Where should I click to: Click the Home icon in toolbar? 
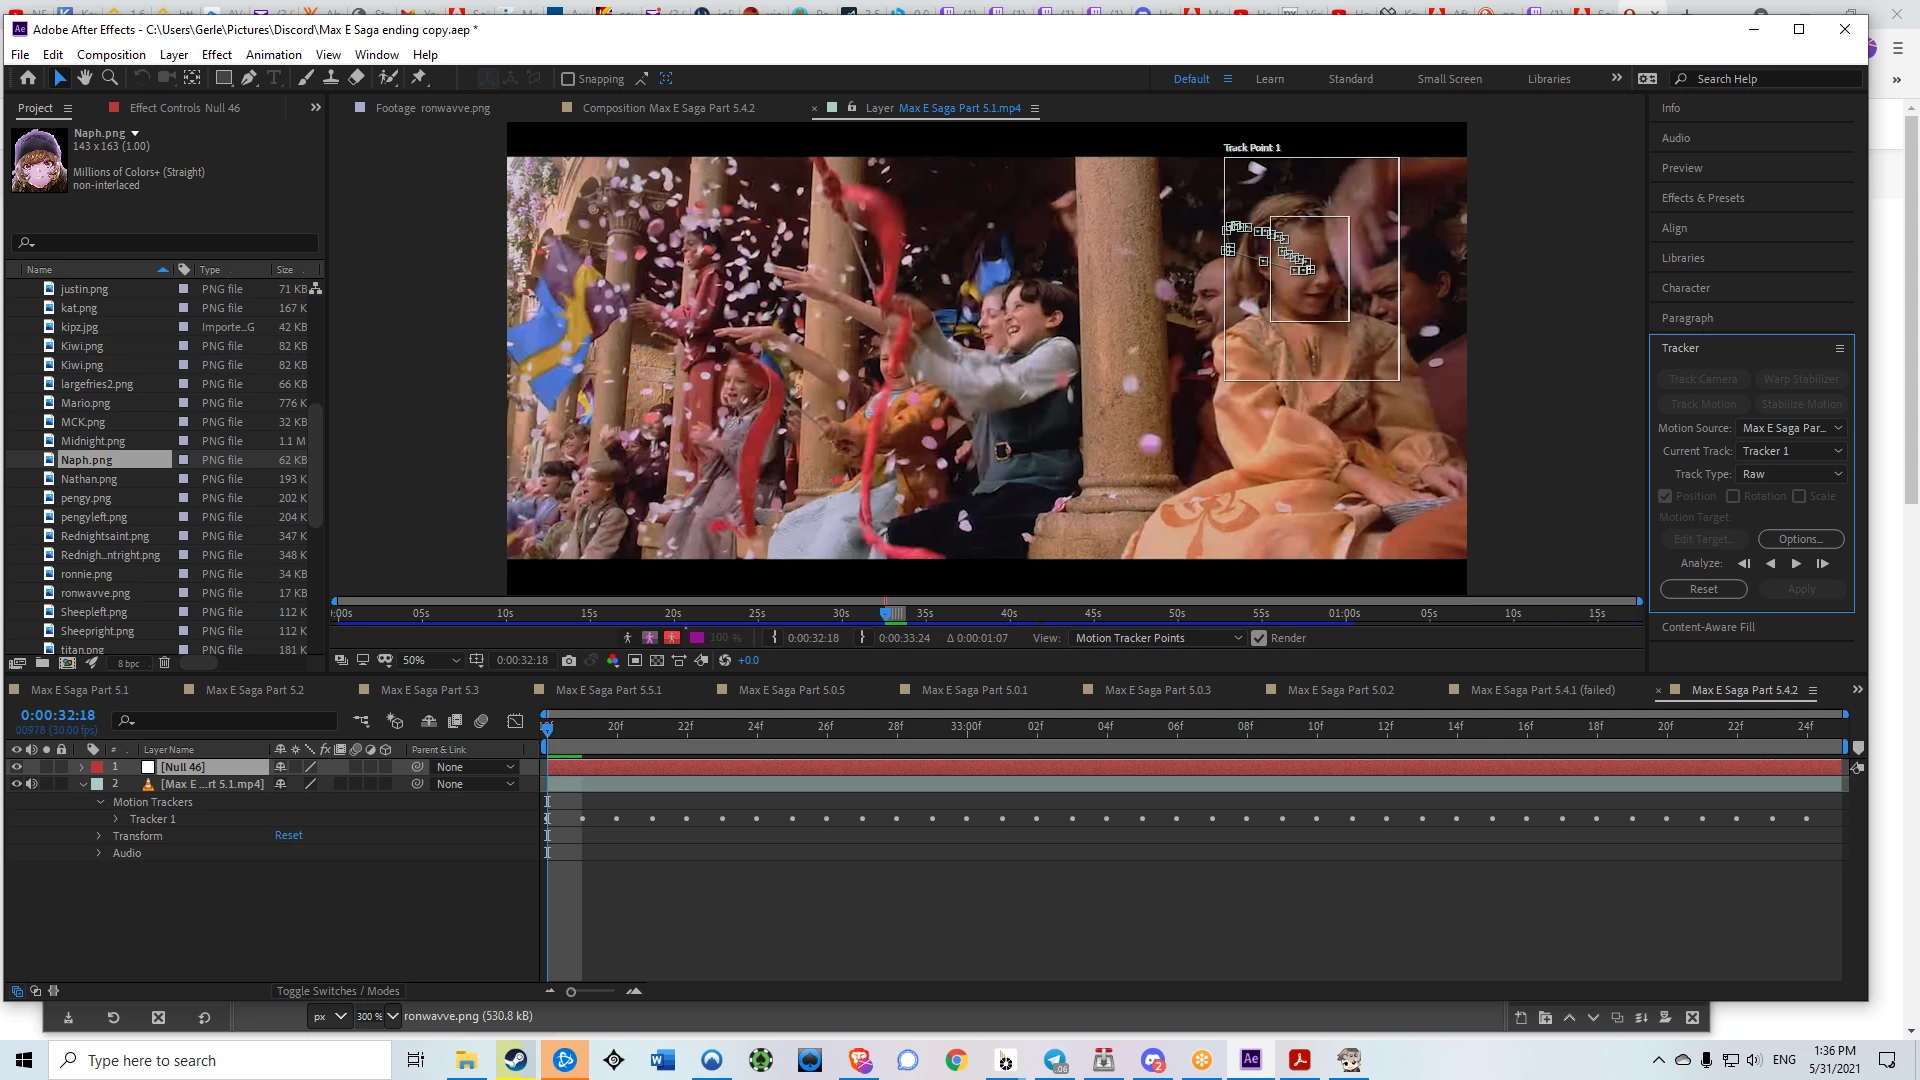coord(28,78)
